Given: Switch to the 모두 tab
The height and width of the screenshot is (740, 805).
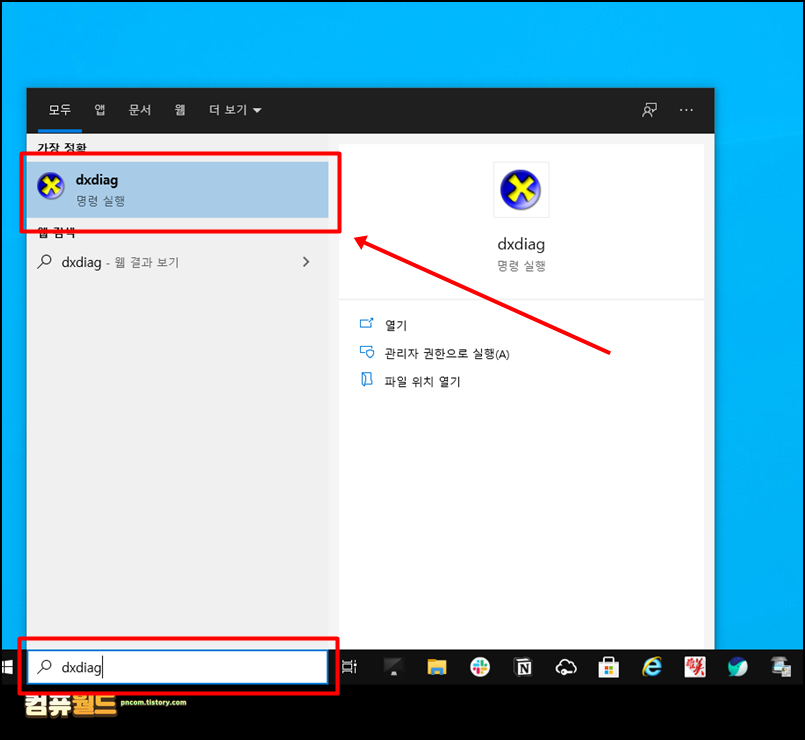Looking at the screenshot, I should coord(60,109).
